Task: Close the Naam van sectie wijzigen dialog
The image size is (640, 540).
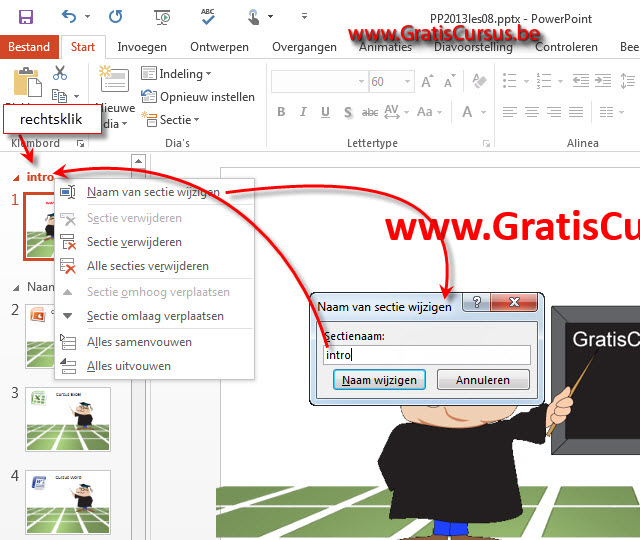Action: pos(514,302)
